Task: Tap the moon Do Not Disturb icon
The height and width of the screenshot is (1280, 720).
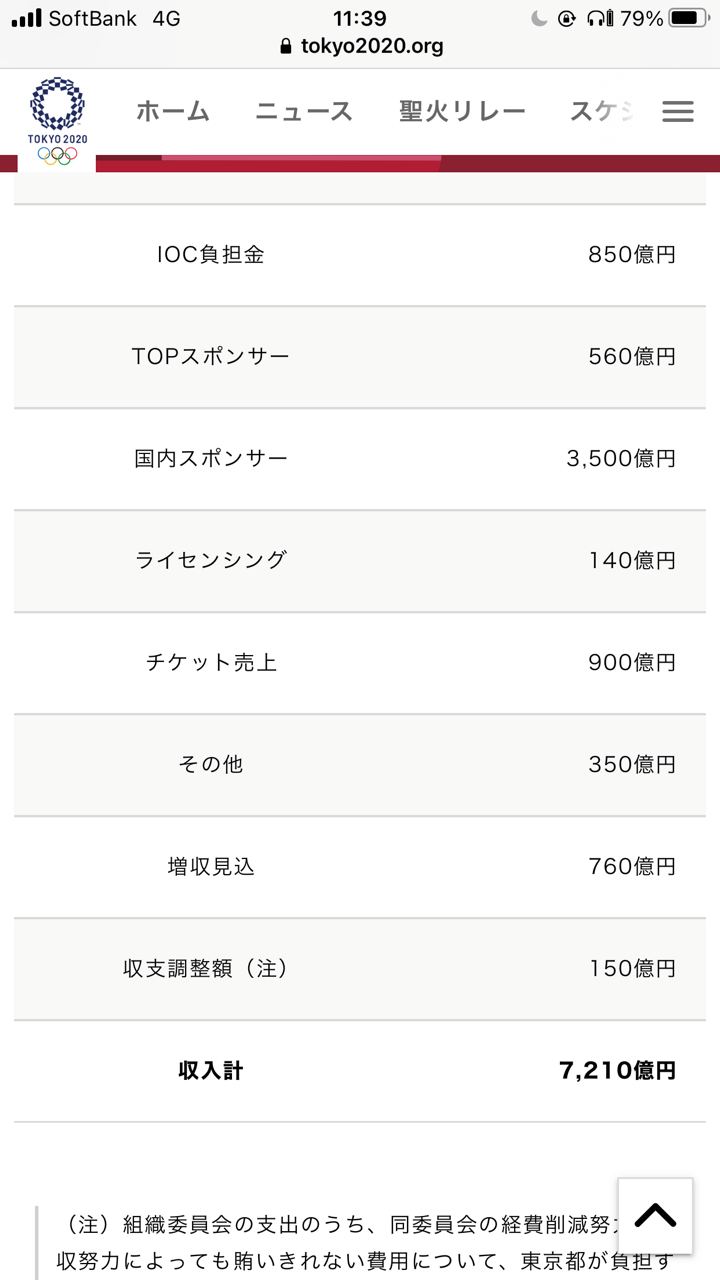Action: pos(539,18)
